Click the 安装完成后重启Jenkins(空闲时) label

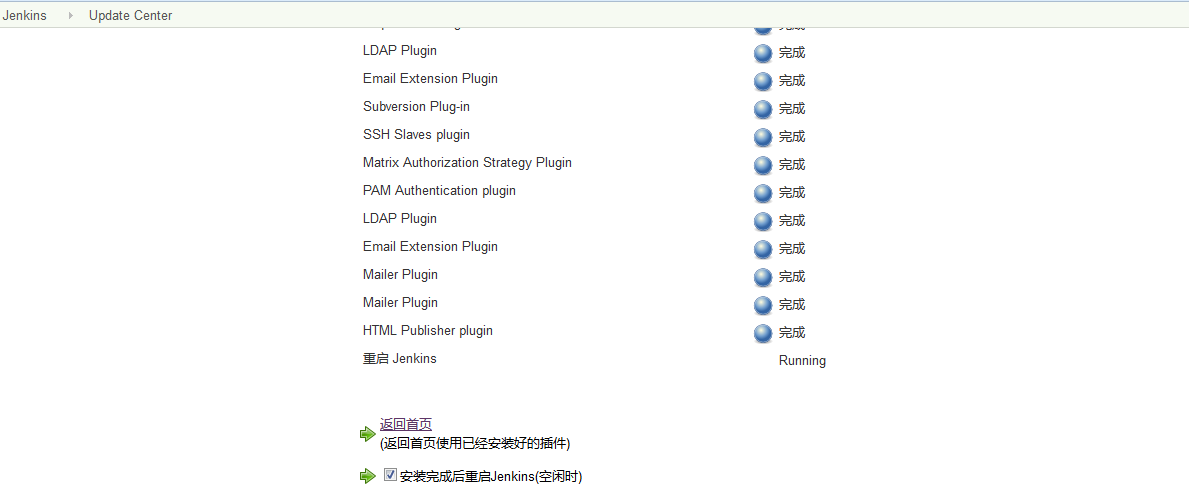click(x=491, y=477)
